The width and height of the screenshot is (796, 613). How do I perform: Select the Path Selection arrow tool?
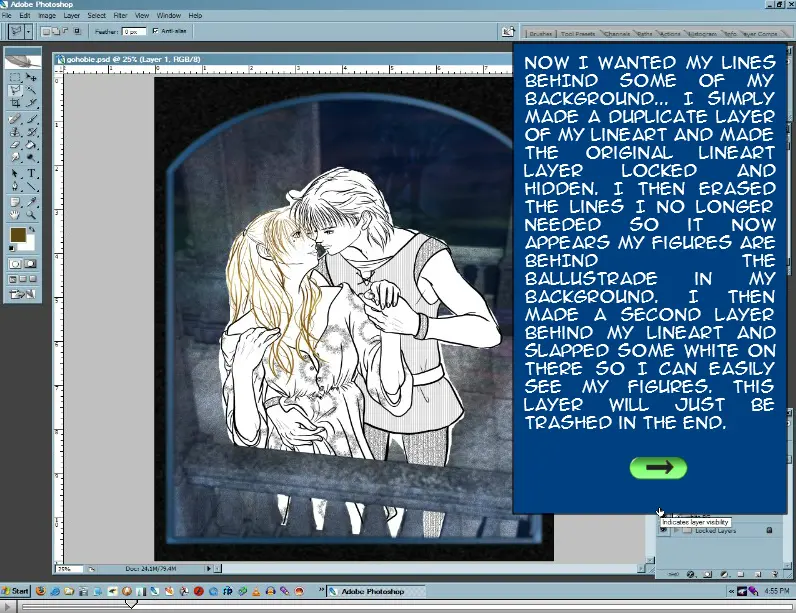click(15, 174)
